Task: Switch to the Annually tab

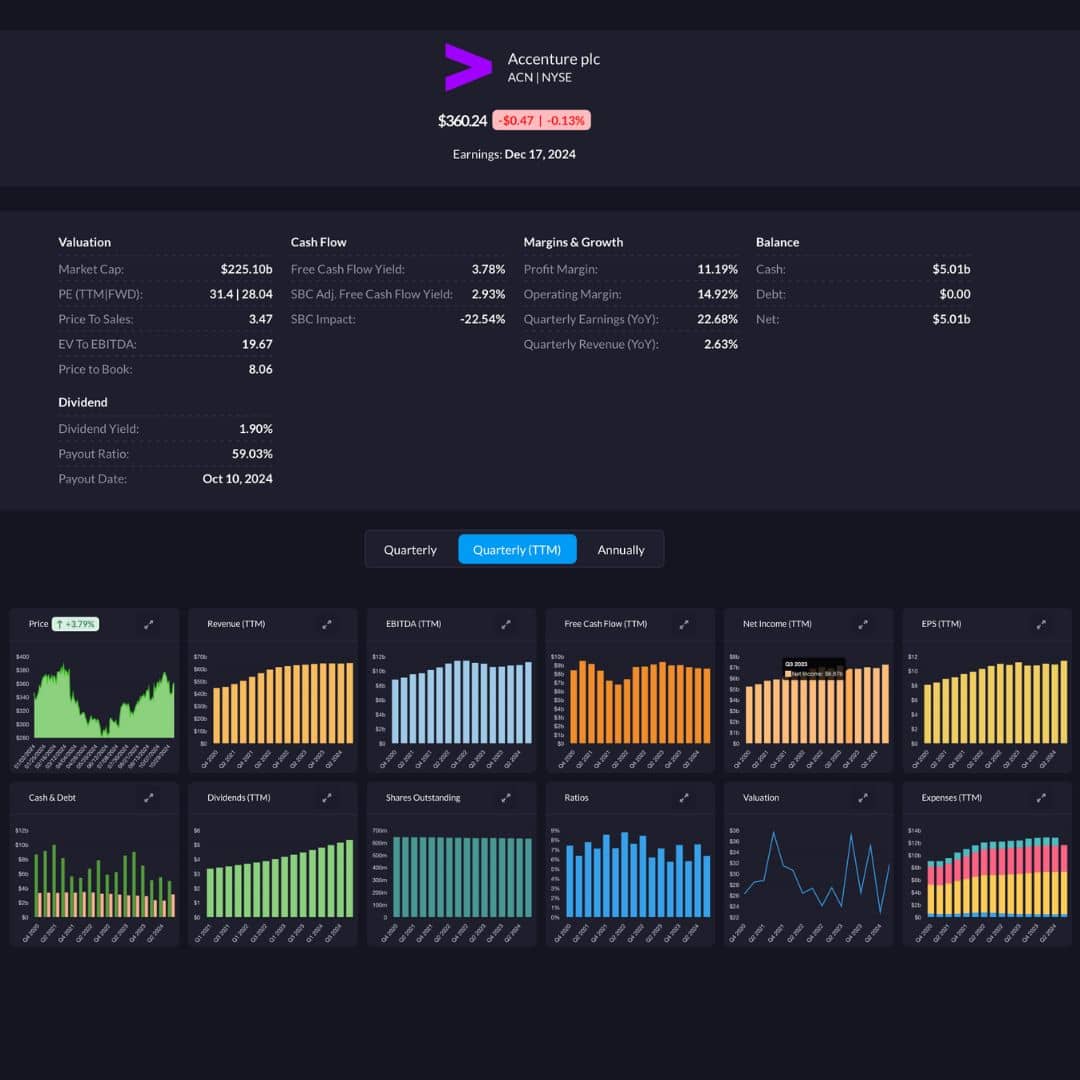Action: point(621,550)
